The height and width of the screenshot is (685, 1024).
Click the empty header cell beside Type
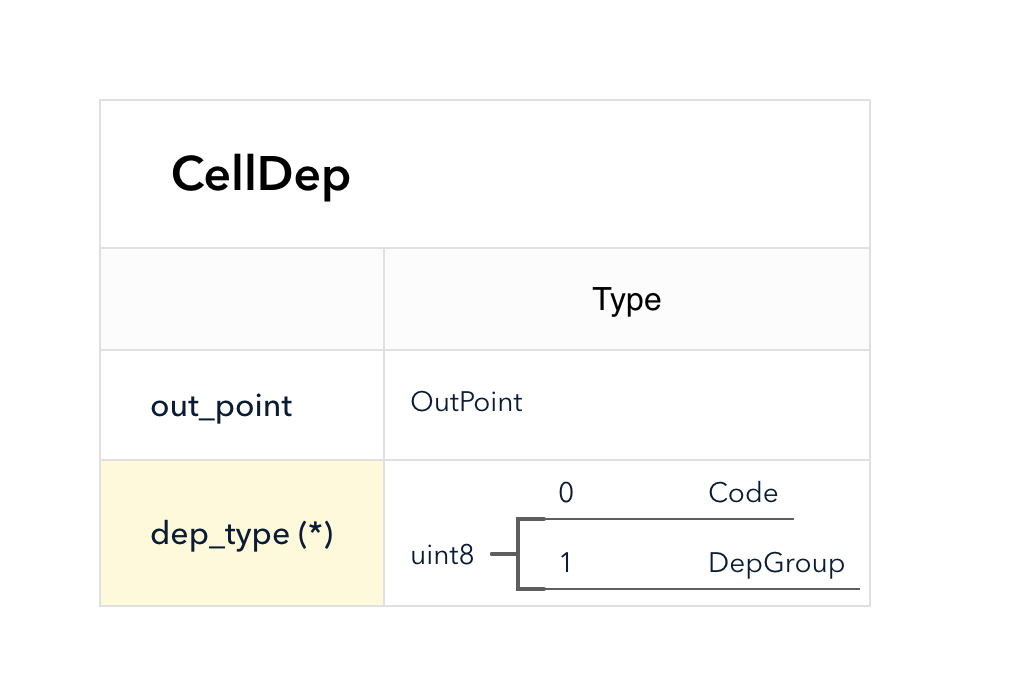tap(242, 299)
